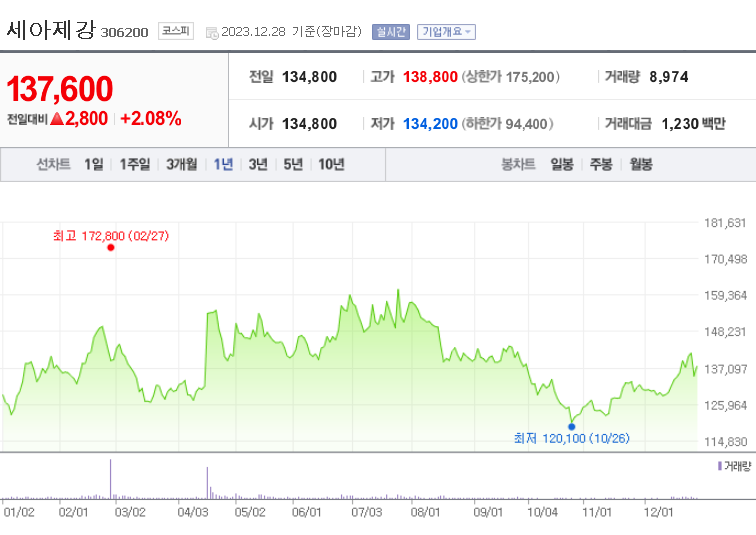Click the 실시간 badge button
756x535 pixels.
click(391, 32)
